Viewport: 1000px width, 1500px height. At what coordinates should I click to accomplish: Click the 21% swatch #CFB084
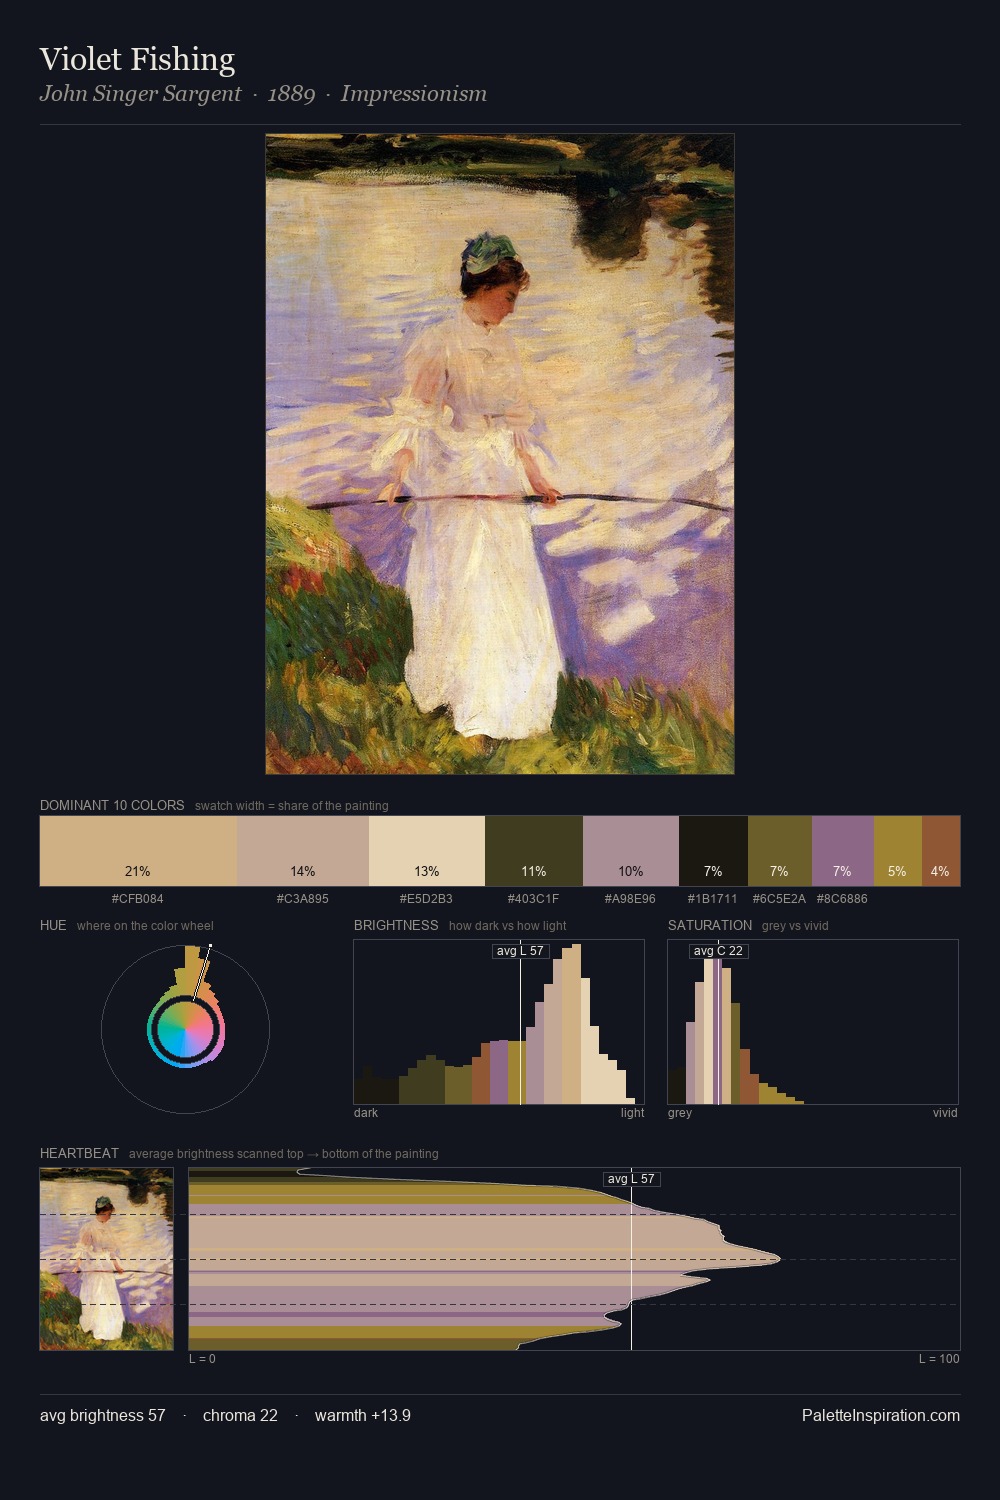pyautogui.click(x=138, y=851)
